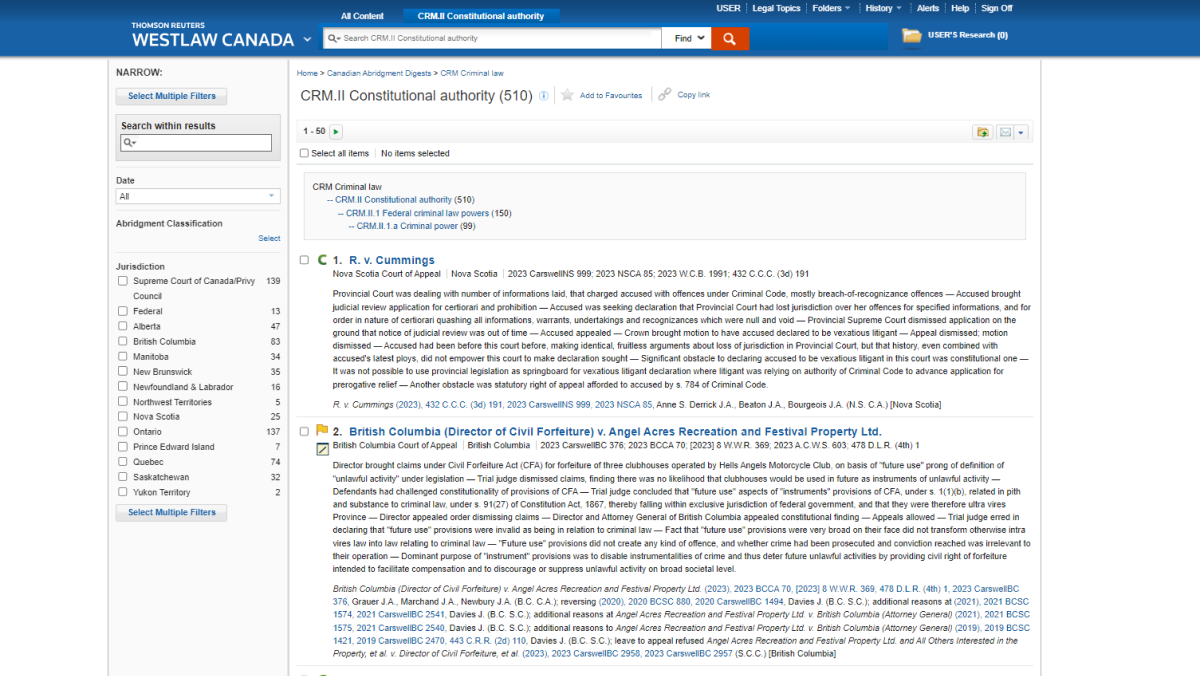
Task: Open the Date filter dropdown
Action: [197, 195]
